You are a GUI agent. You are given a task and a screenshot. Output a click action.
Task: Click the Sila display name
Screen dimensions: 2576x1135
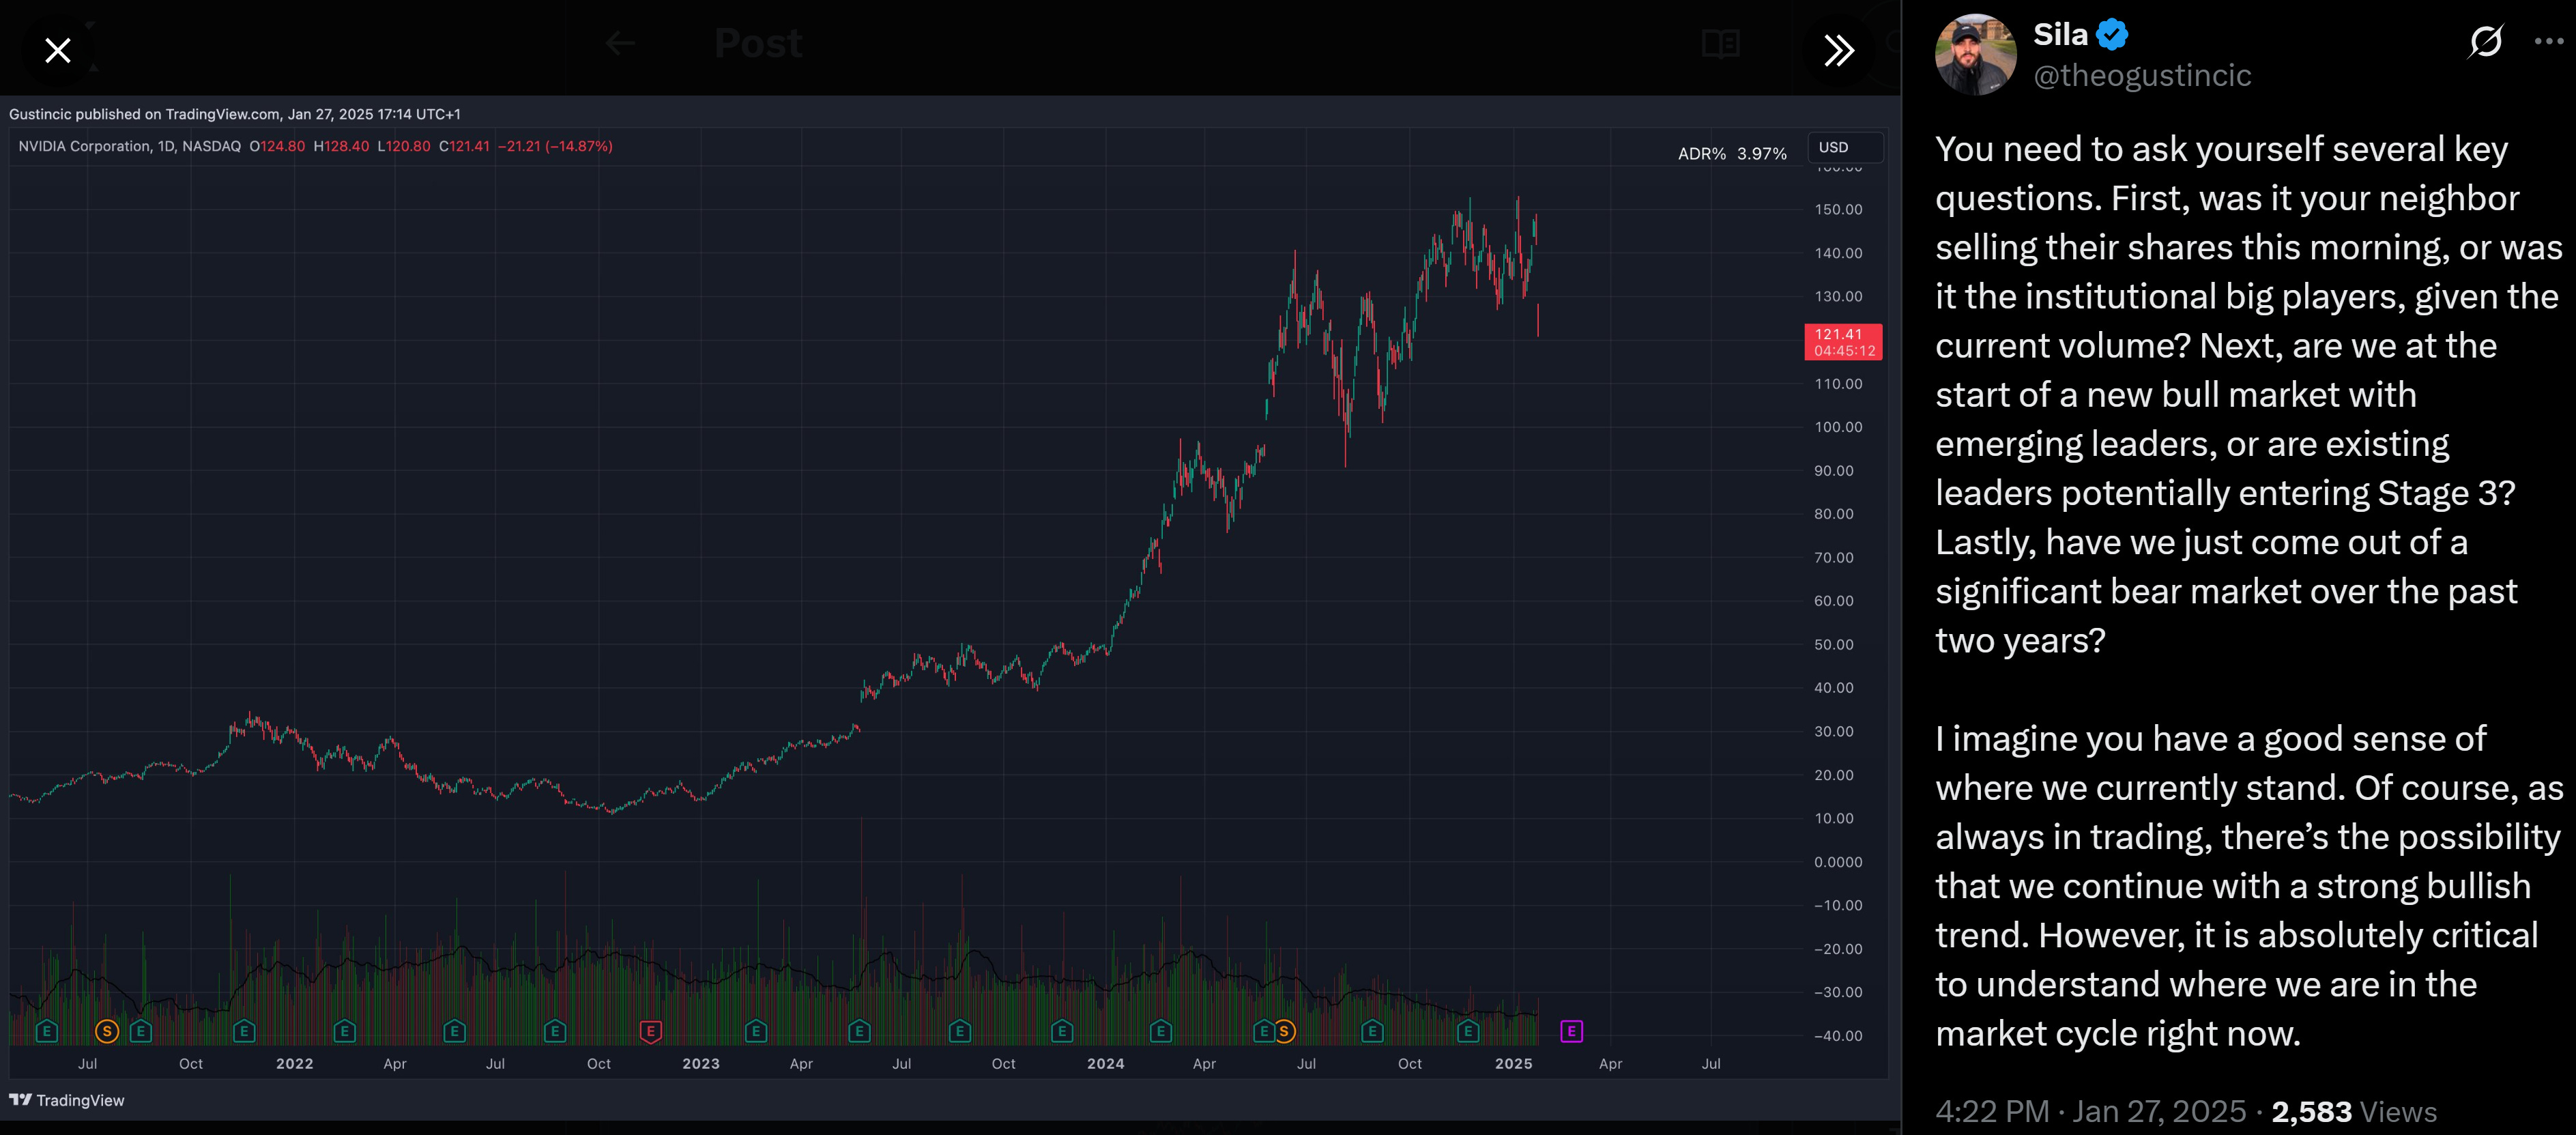point(2060,35)
